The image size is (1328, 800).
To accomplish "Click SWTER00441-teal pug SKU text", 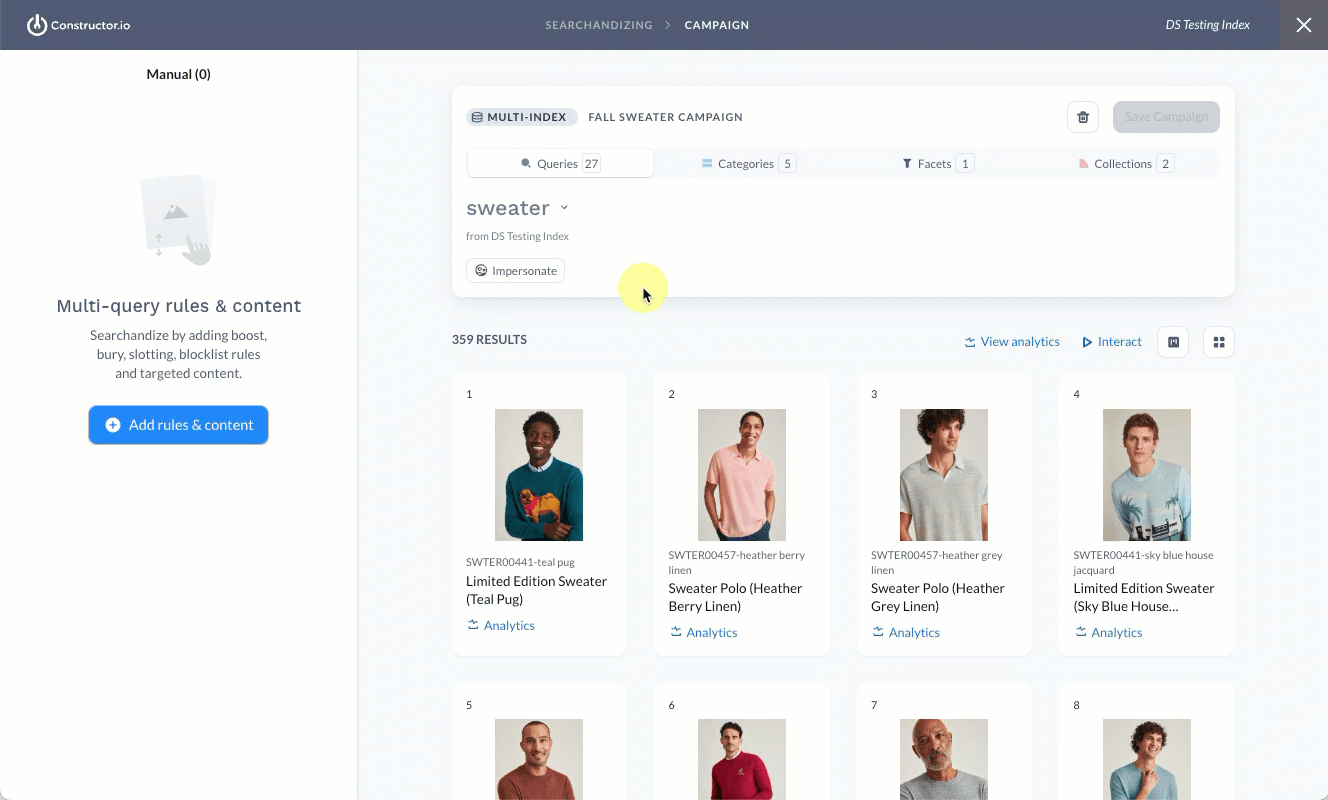I will tap(520, 562).
